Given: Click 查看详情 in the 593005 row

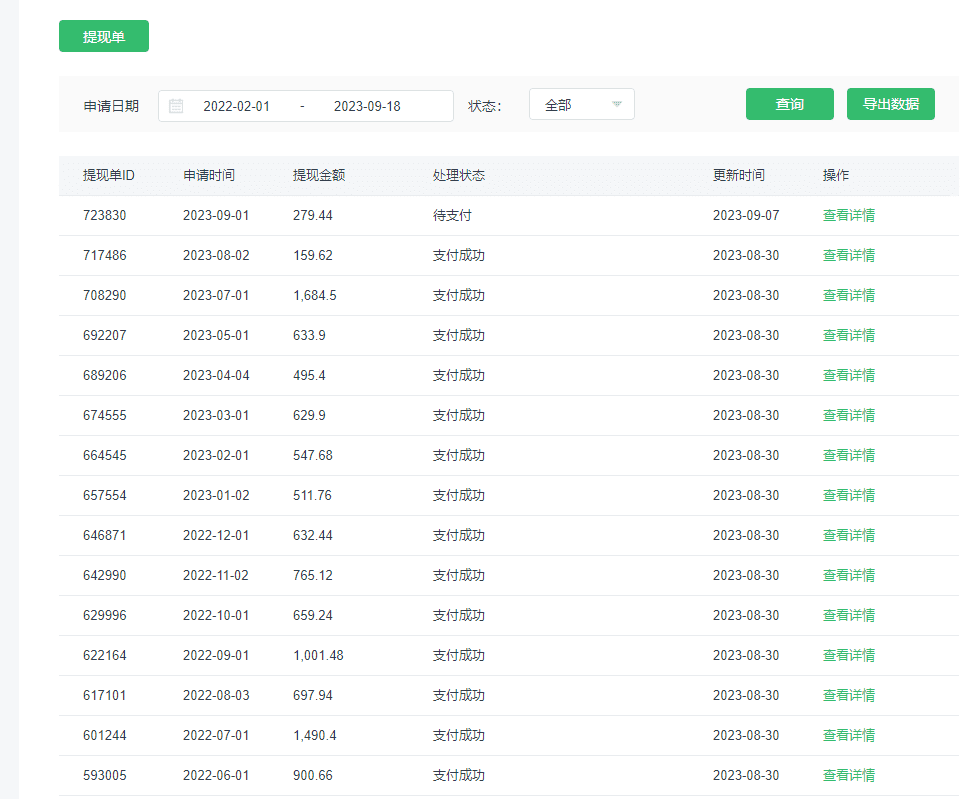Looking at the screenshot, I should (848, 775).
